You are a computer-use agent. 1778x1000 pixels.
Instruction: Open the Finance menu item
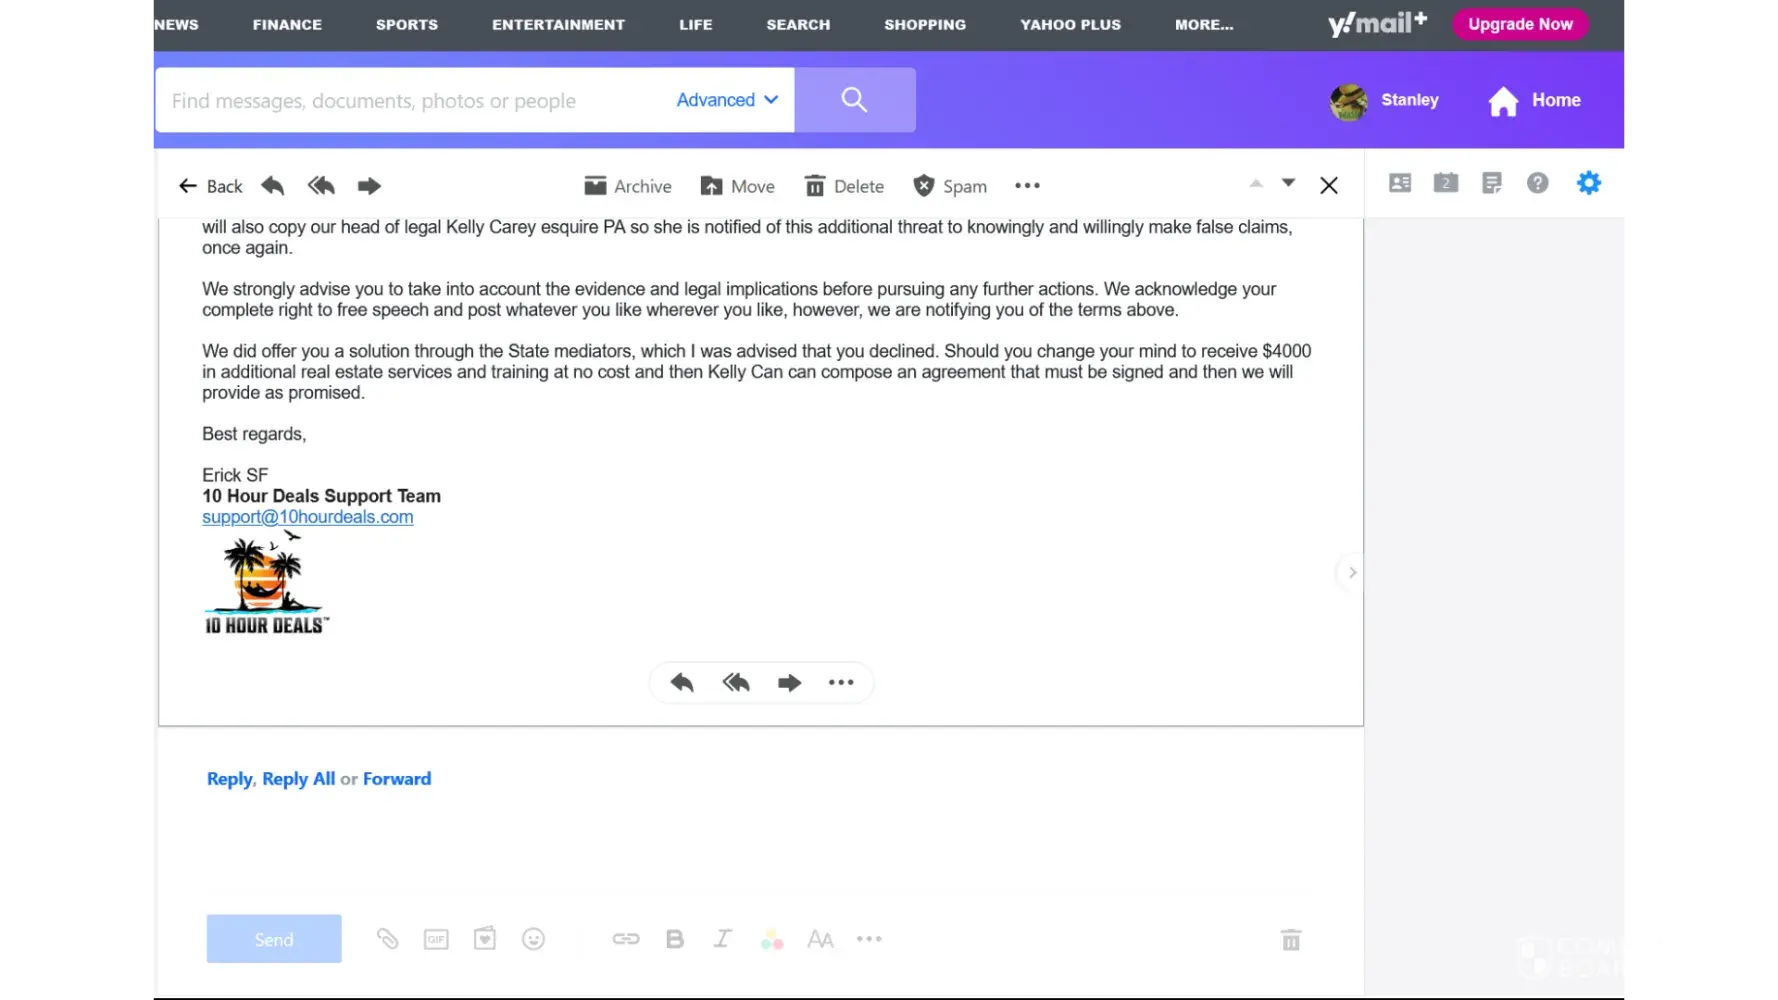pos(287,25)
